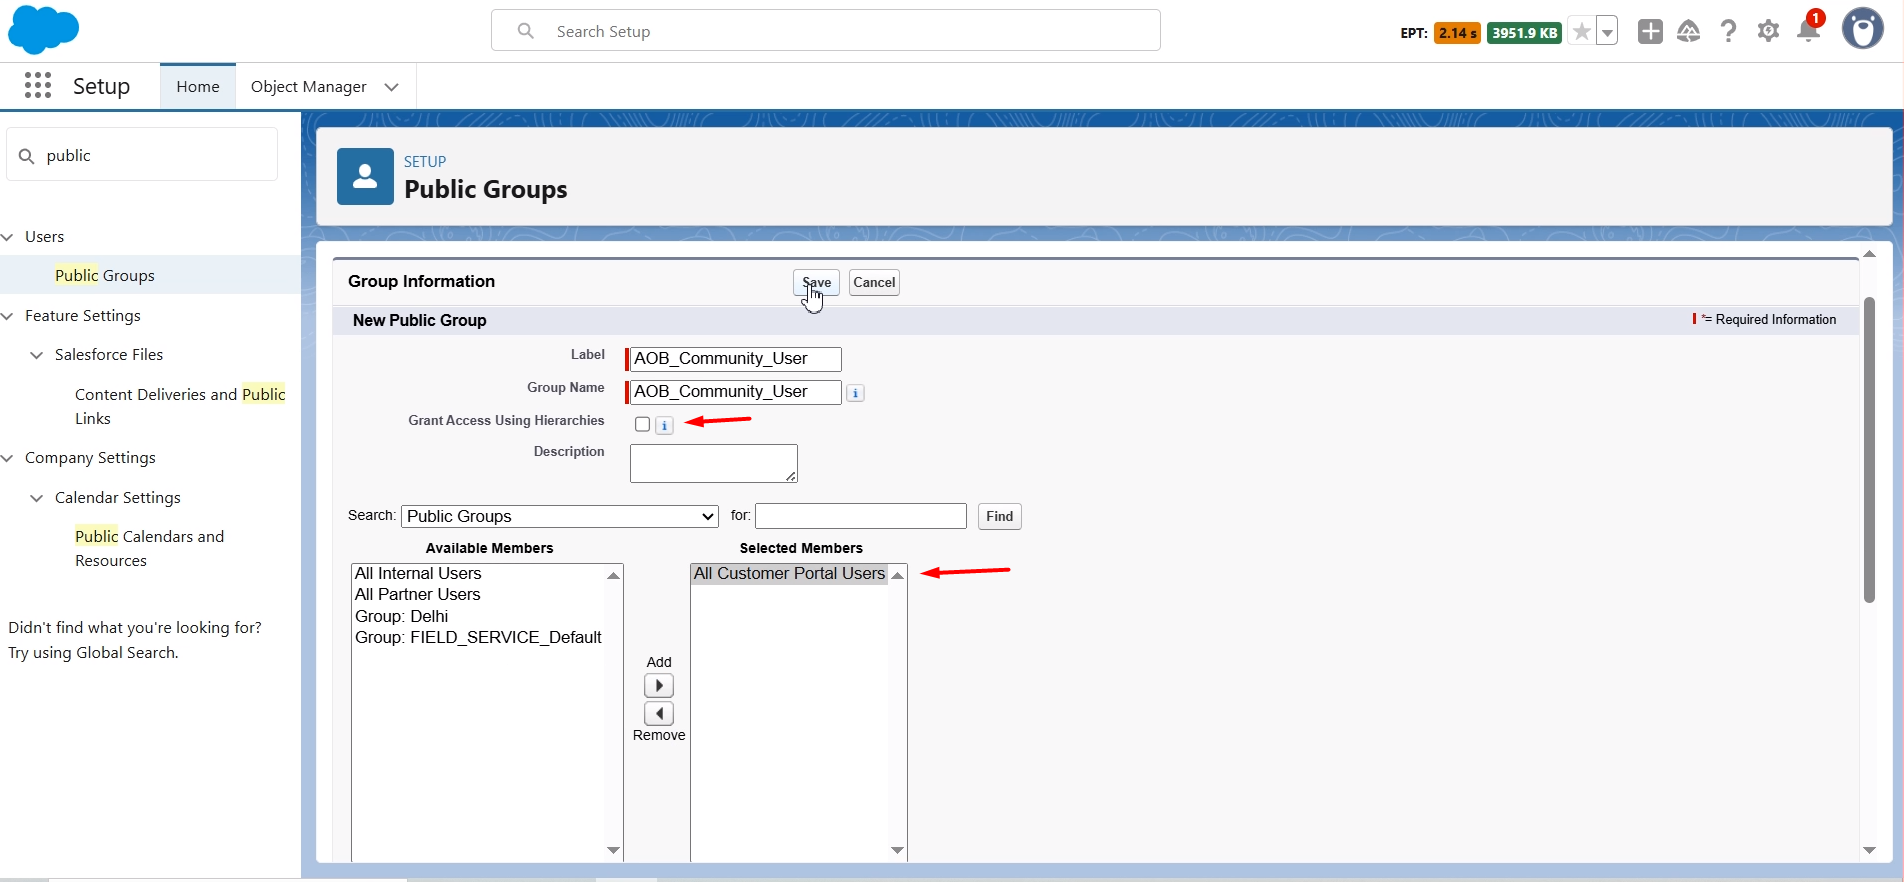
Task: Click the Public Groups header icon
Action: point(365,177)
